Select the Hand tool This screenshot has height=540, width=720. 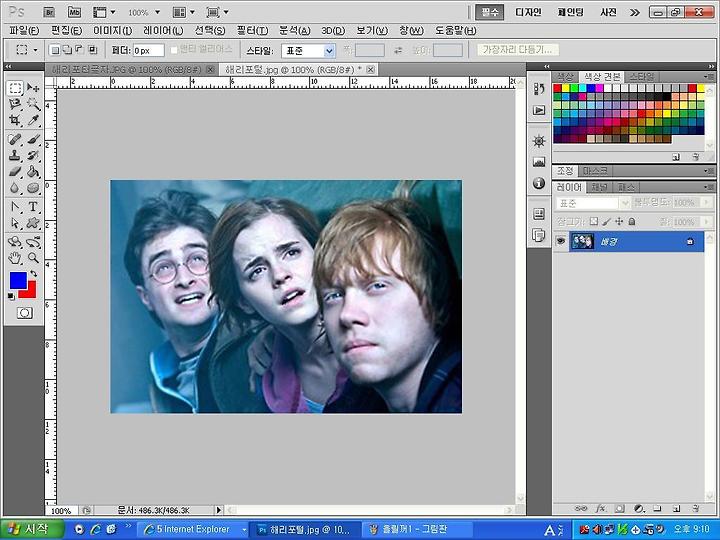(x=15, y=258)
